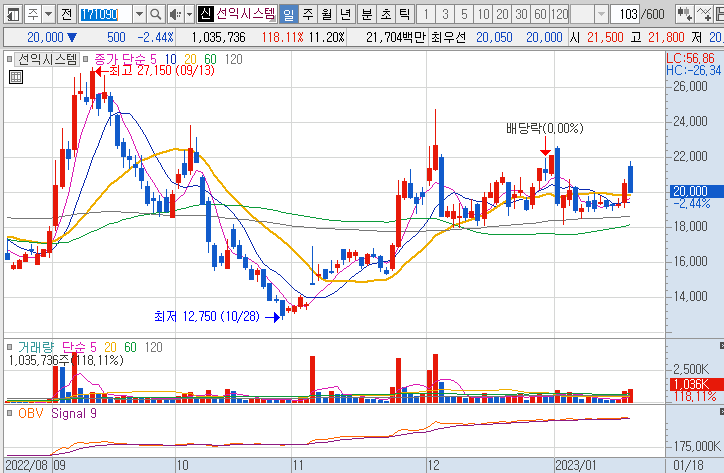Image resolution: width=724 pixels, height=473 pixels.
Task: Click the blue 10 moving average label
Action: click(170, 59)
